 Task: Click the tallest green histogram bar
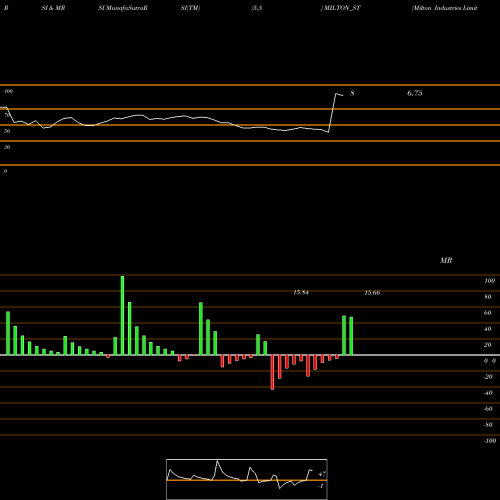(x=122, y=315)
